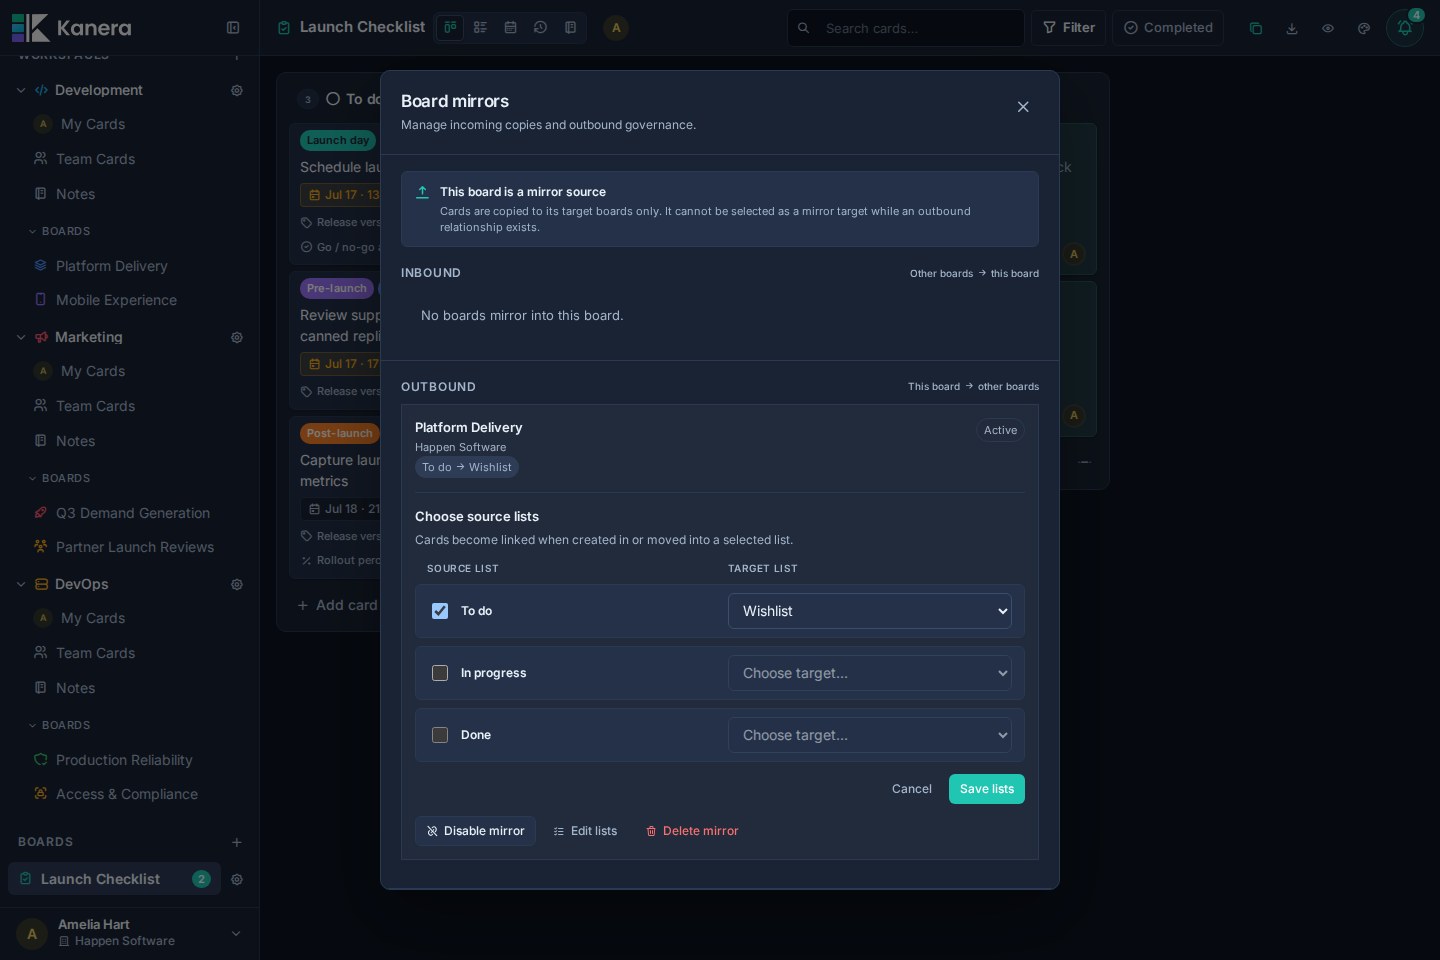Open Mobile Experience board
The width and height of the screenshot is (1440, 960).
pyautogui.click(x=116, y=300)
